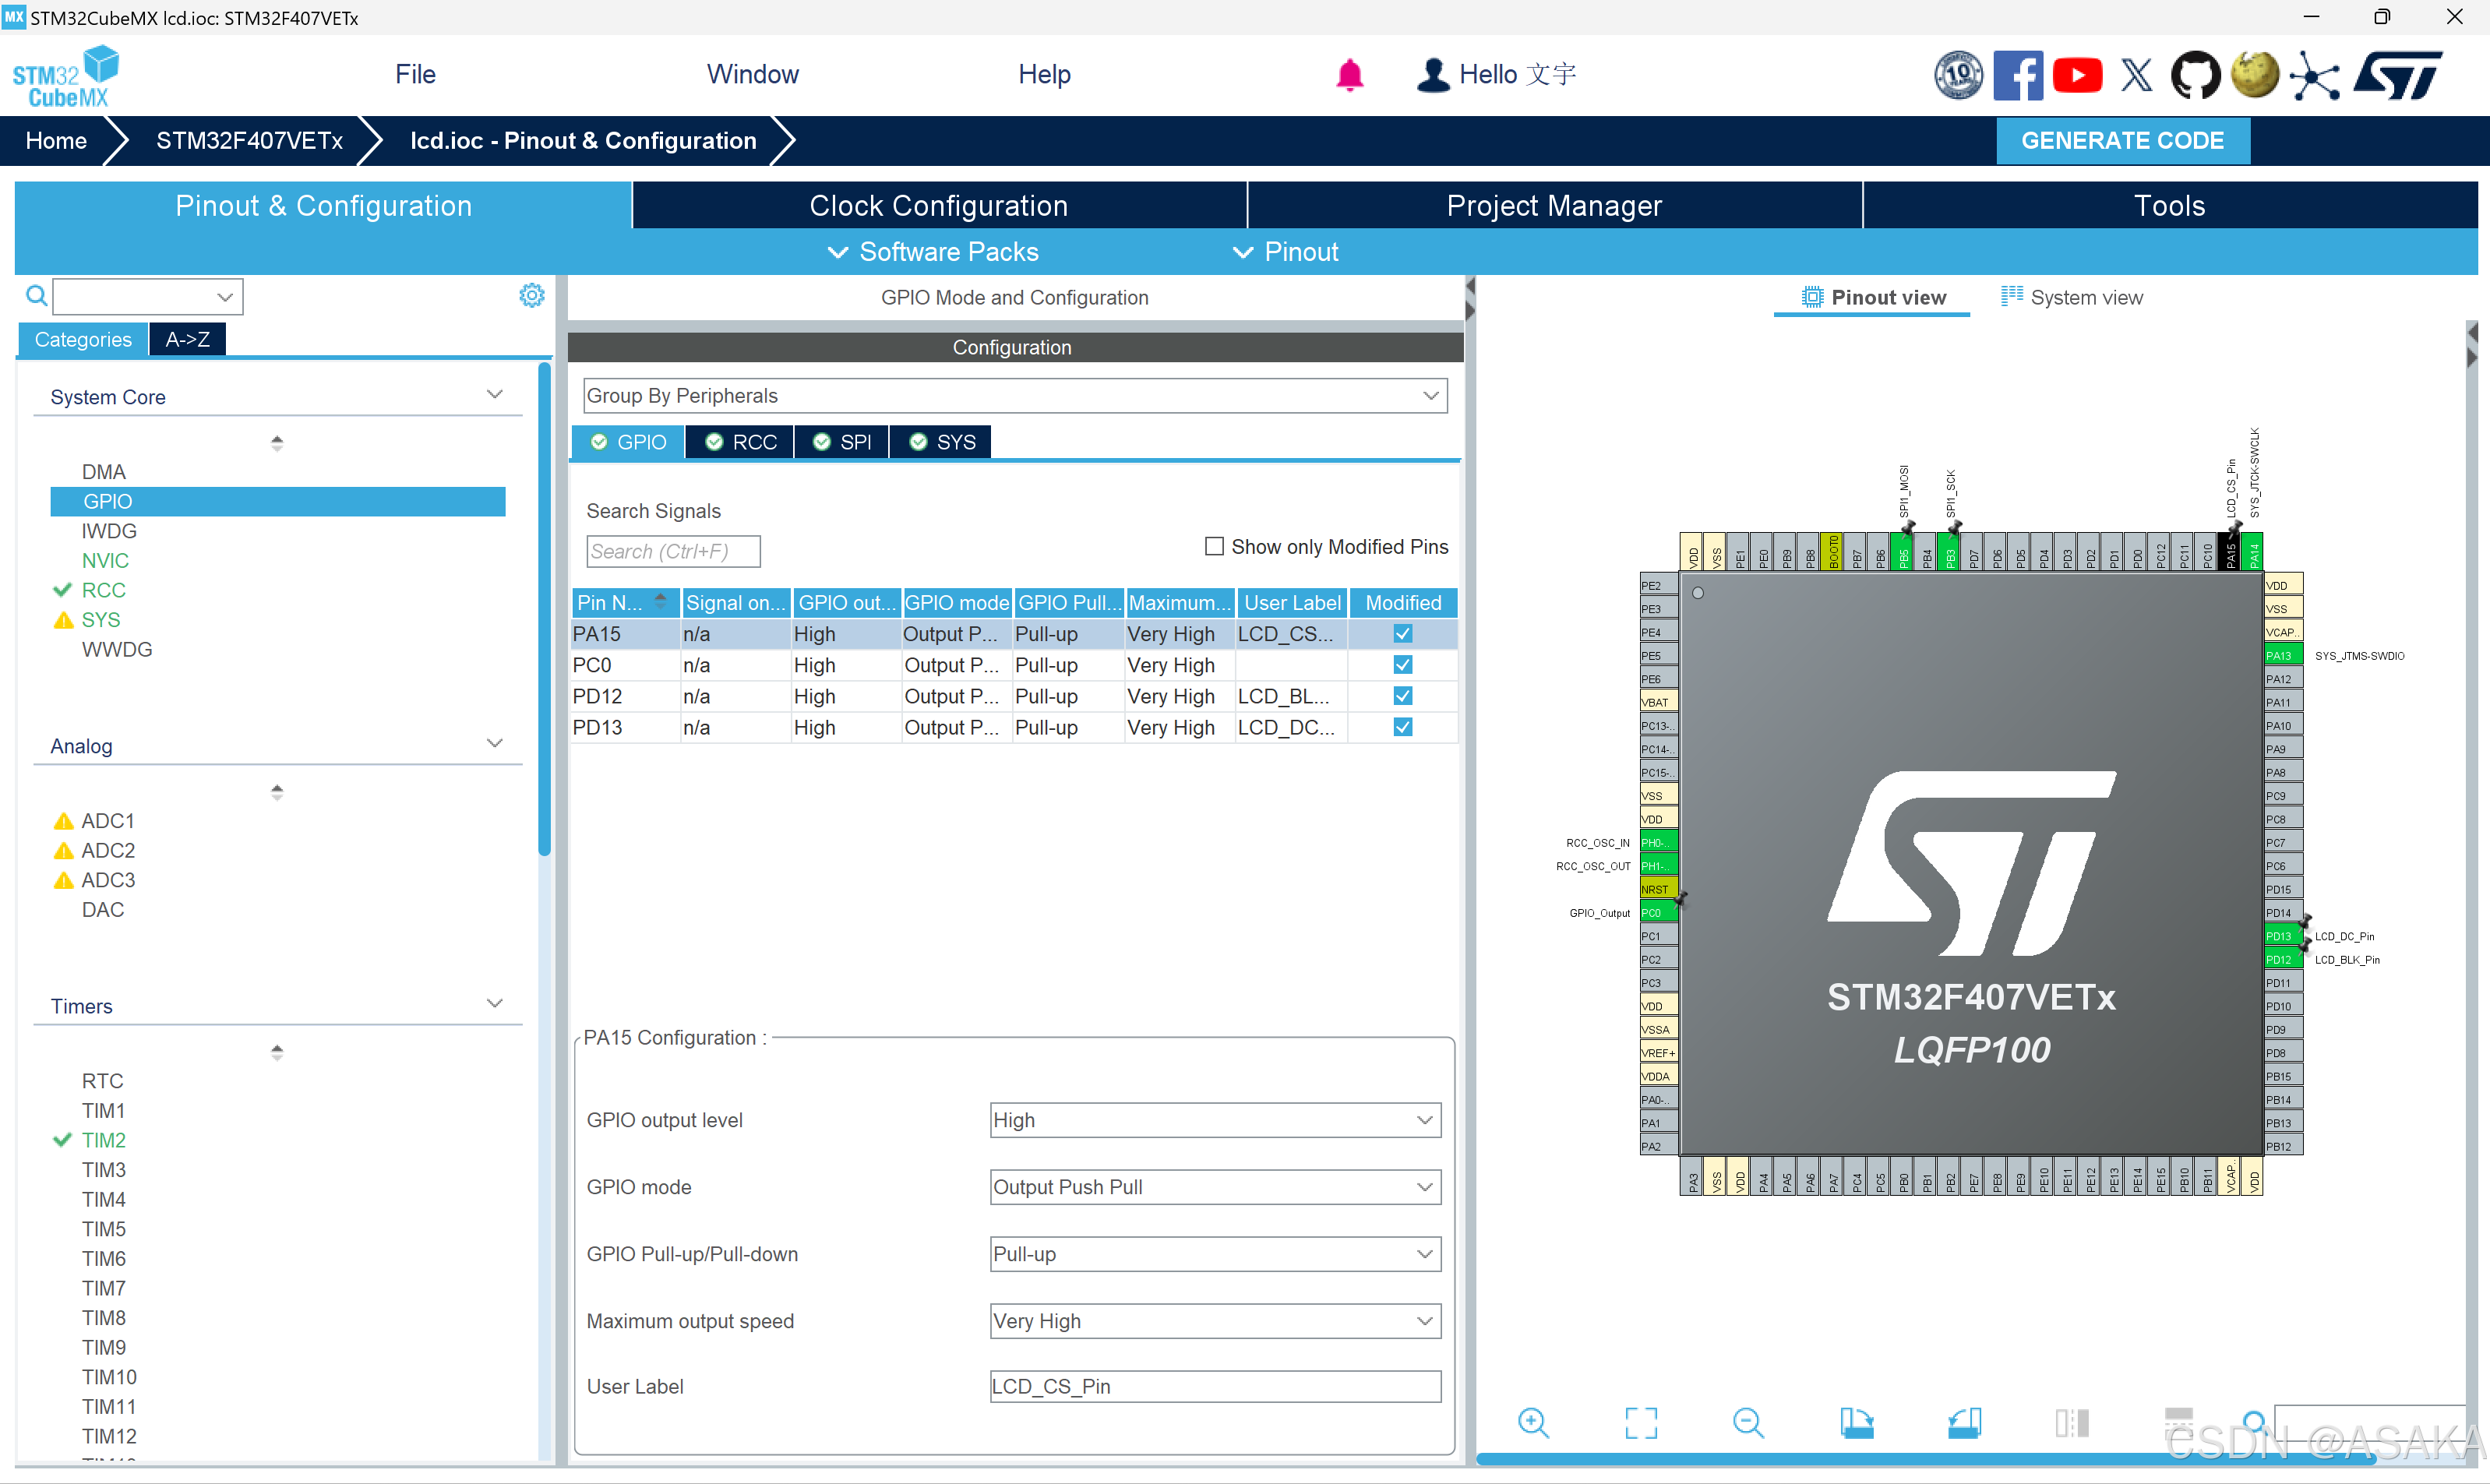Click the categories list vertical scrollbar
This screenshot has width=2490, height=1484.
click(x=544, y=610)
